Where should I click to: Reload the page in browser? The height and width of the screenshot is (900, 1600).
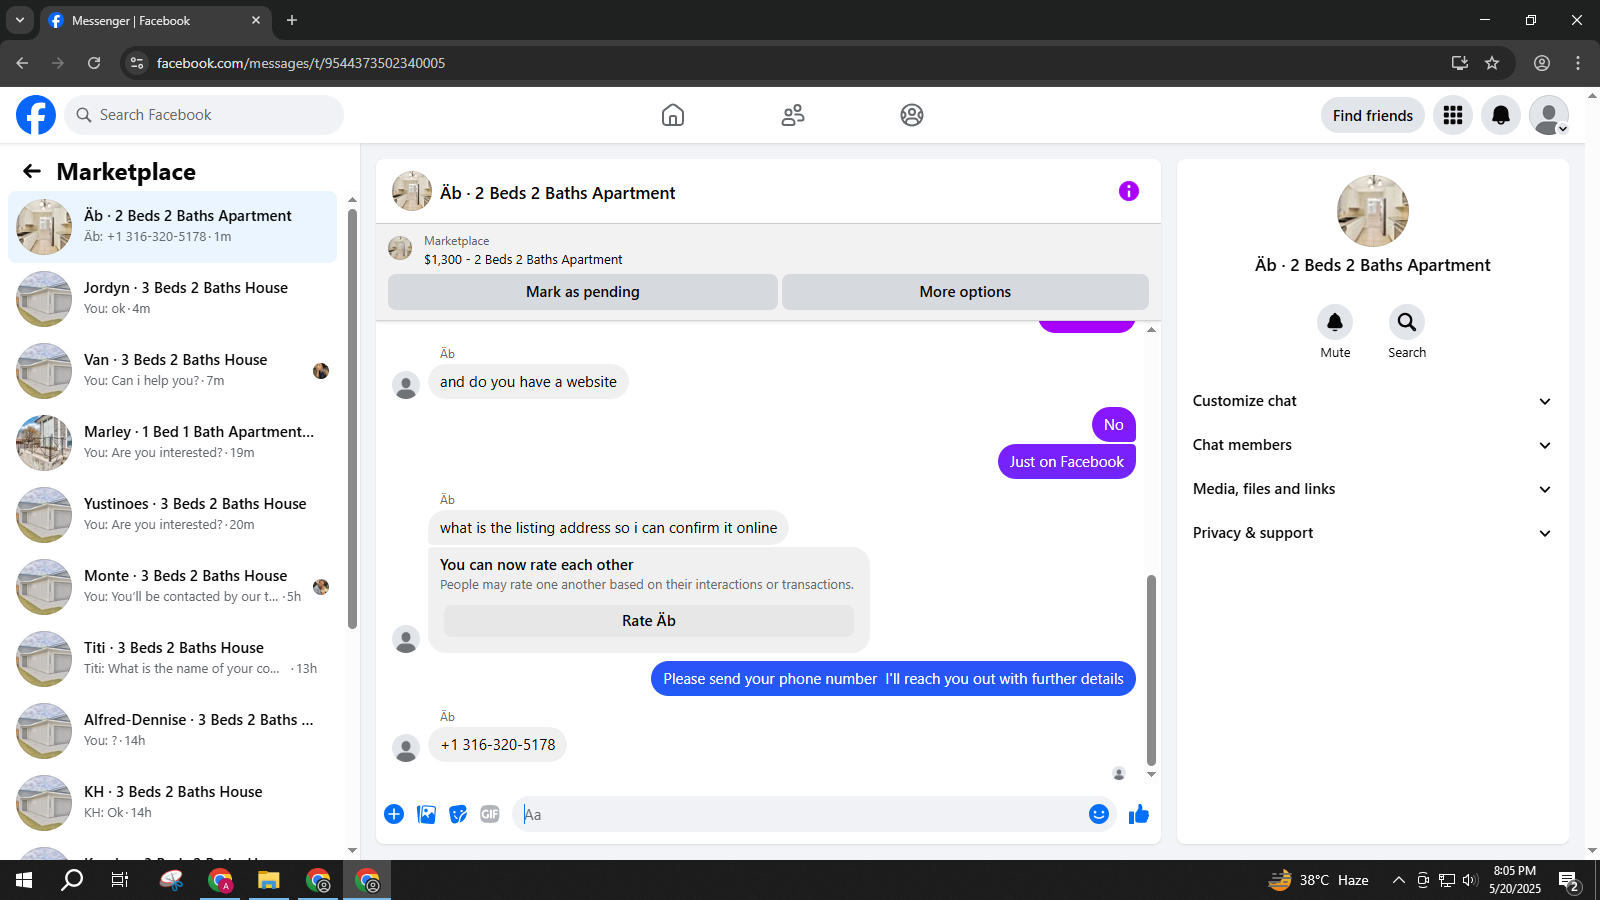94,63
